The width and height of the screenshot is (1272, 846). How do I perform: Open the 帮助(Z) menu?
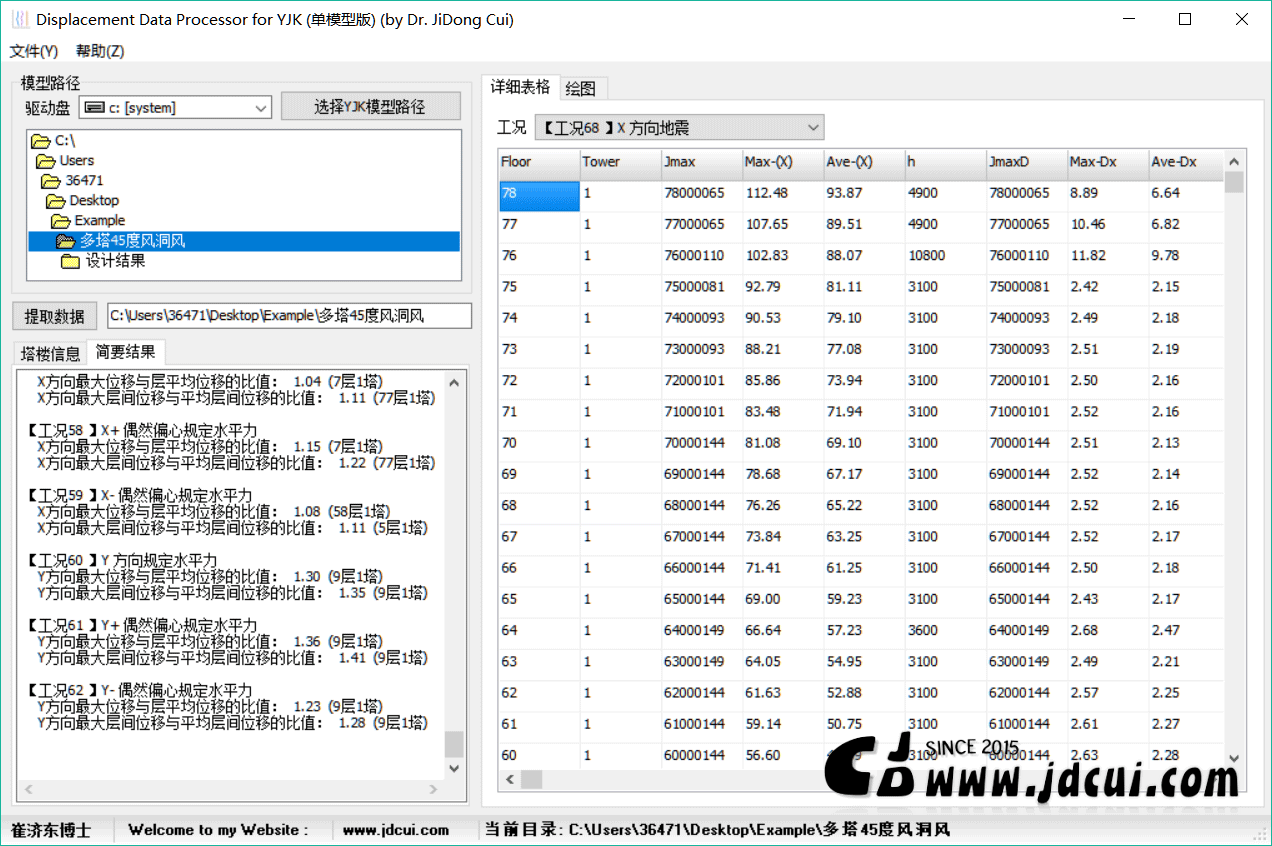[x=100, y=51]
